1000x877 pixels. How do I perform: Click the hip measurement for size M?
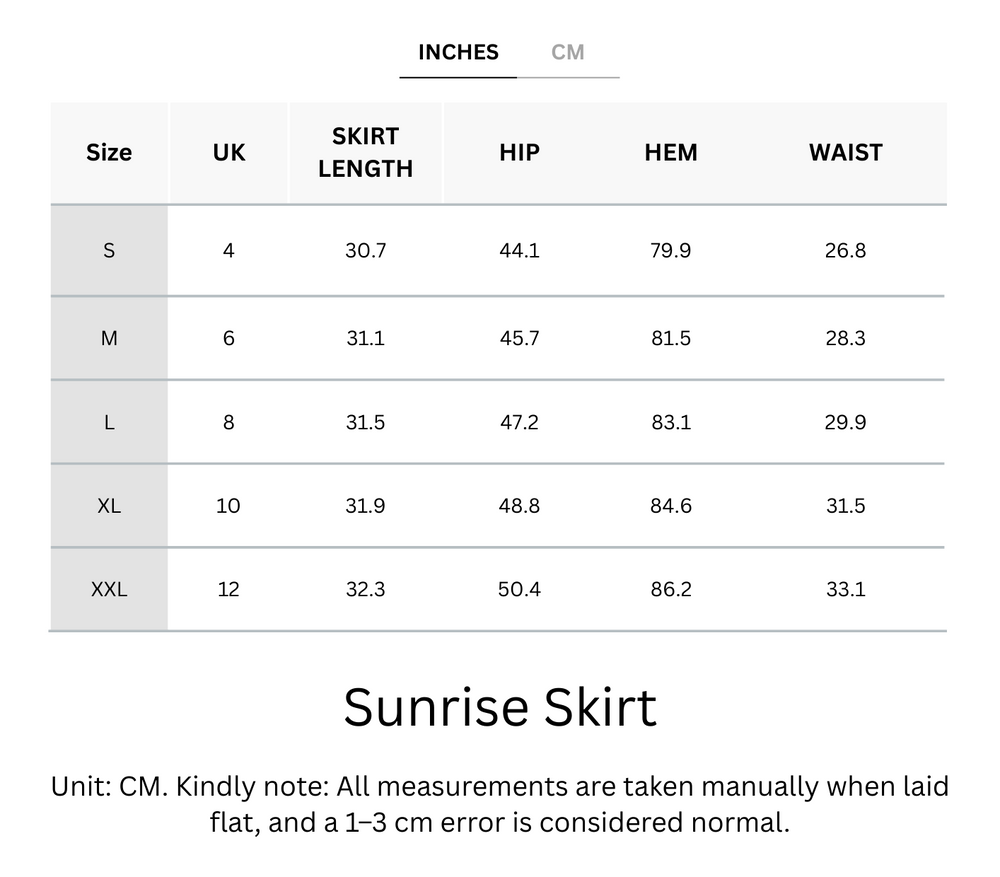(520, 338)
